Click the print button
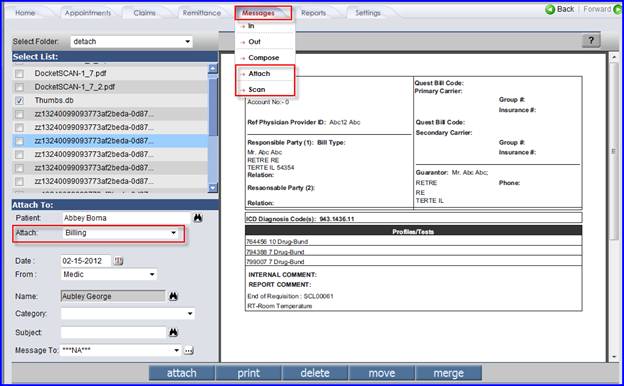The width and height of the screenshot is (624, 386). [x=249, y=373]
